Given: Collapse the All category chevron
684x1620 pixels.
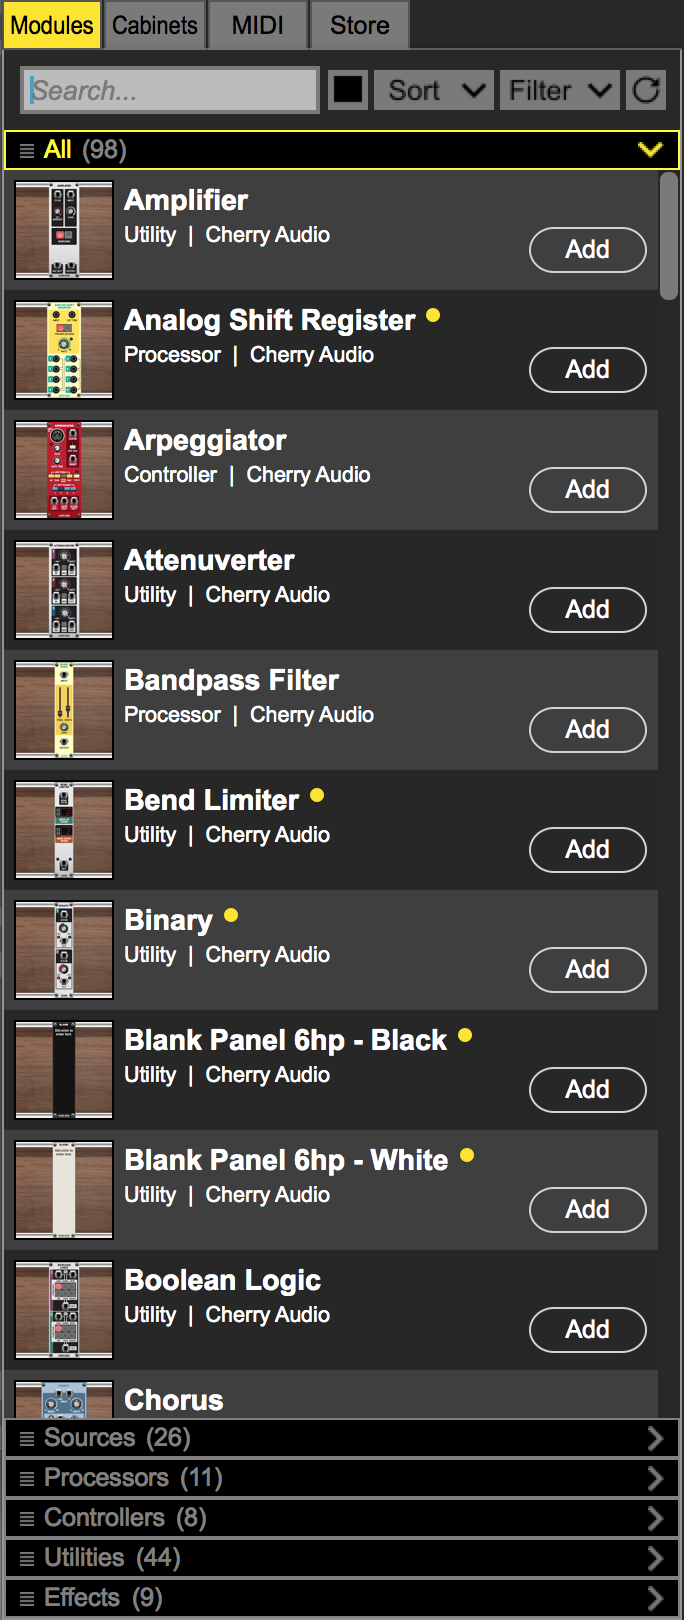Looking at the screenshot, I should click(650, 150).
